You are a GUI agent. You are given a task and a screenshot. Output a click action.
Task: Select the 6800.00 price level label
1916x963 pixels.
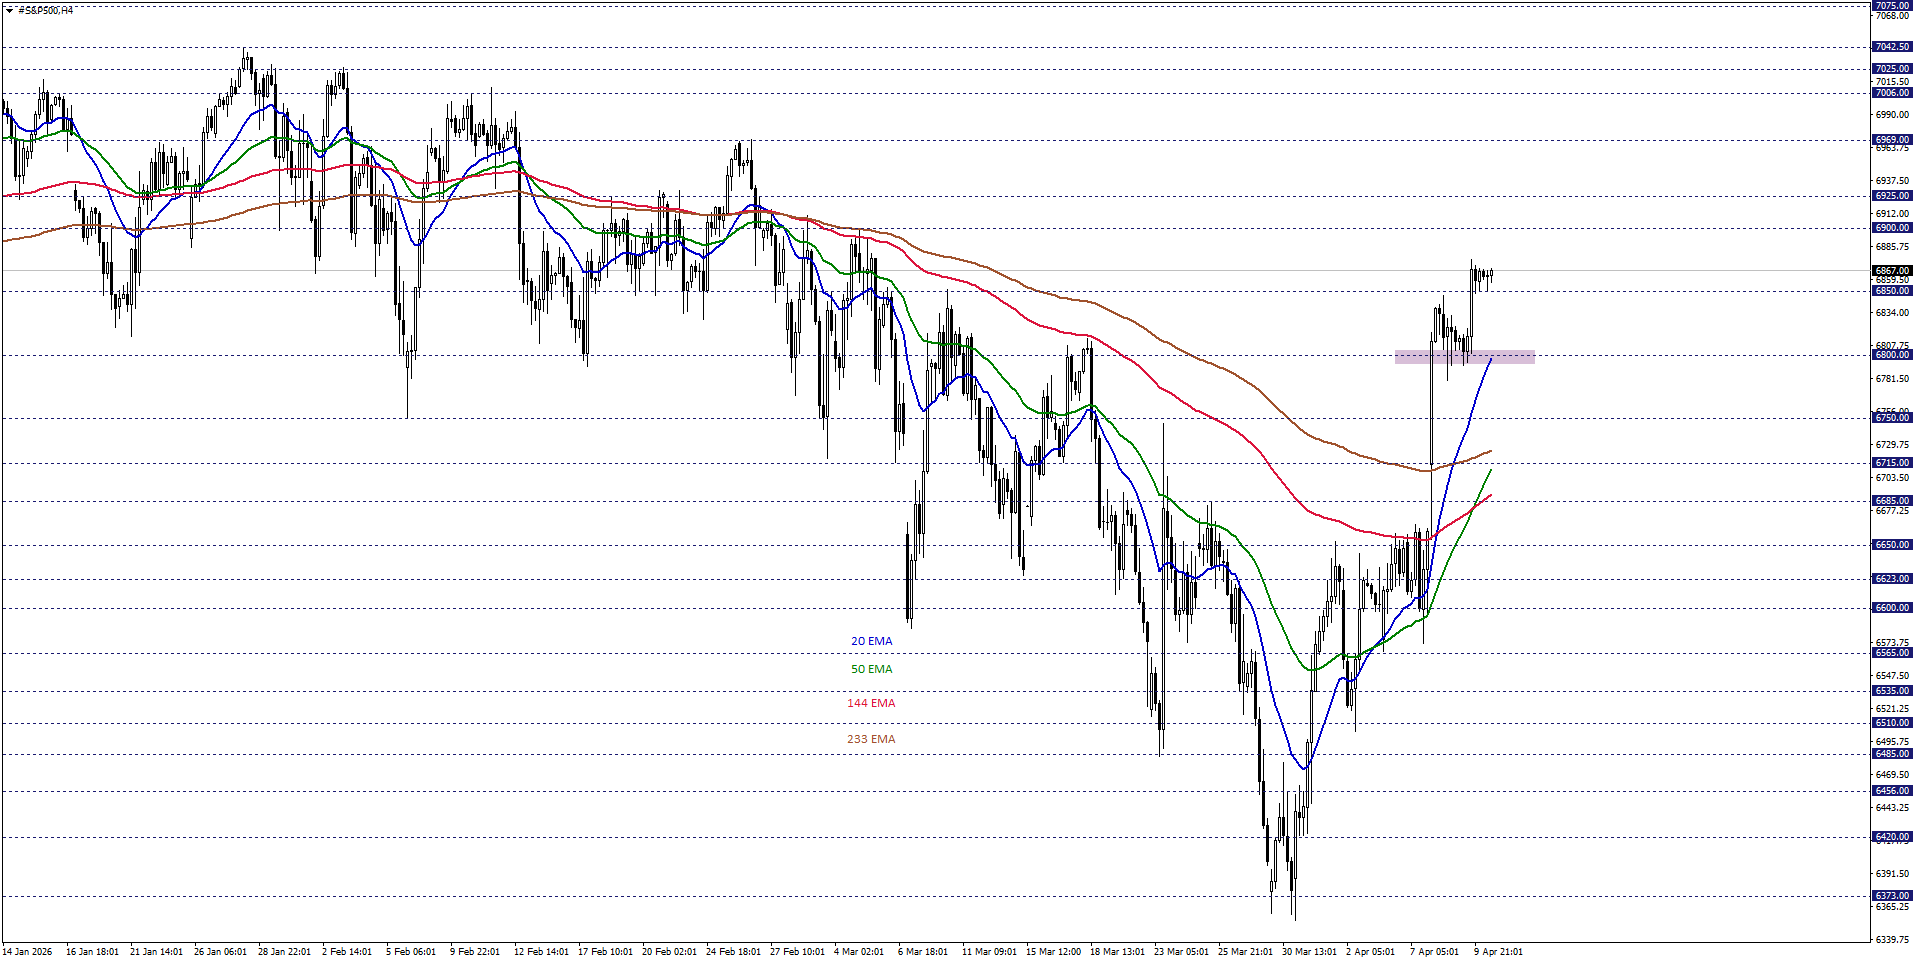[1893, 355]
